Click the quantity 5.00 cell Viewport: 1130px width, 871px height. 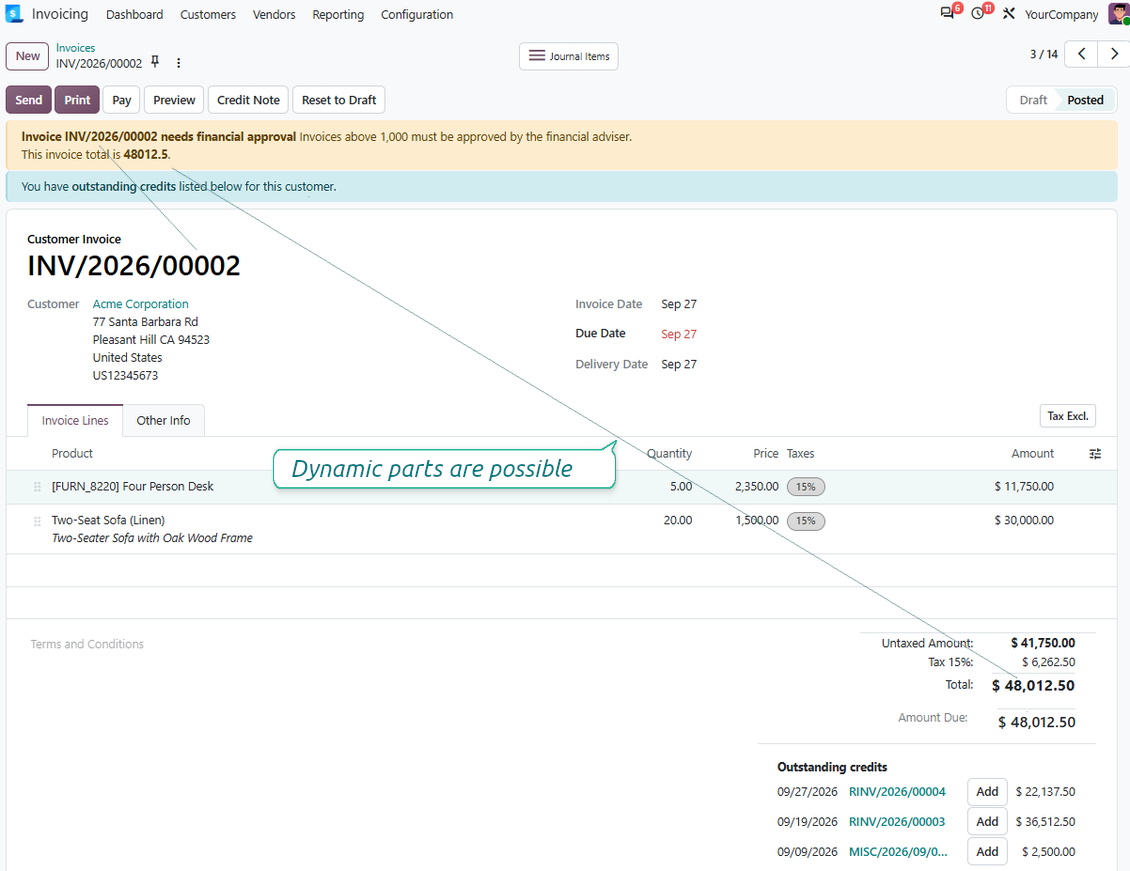point(680,487)
